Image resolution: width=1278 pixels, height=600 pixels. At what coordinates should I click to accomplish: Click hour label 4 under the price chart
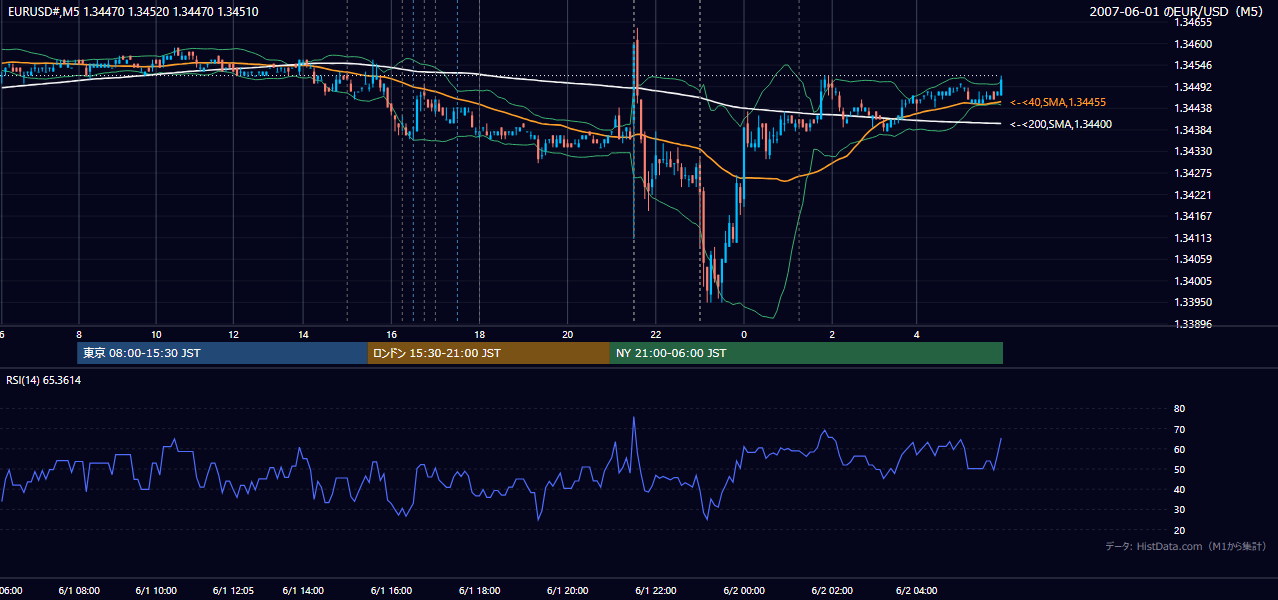[917, 334]
